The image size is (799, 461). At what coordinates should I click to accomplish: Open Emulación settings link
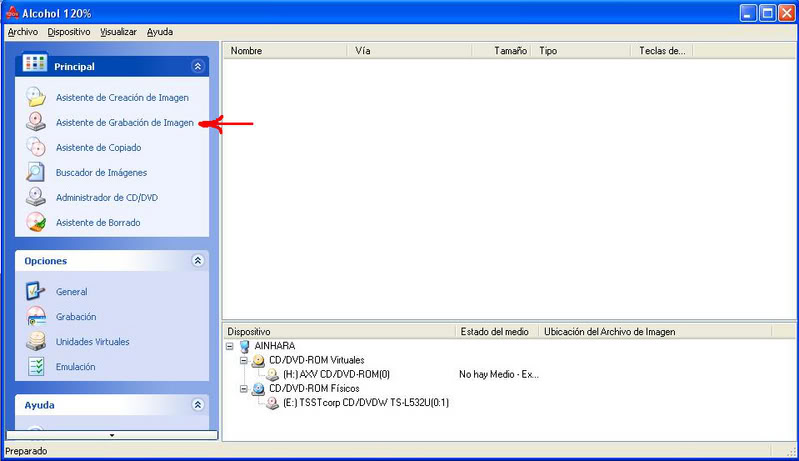(x=75, y=366)
